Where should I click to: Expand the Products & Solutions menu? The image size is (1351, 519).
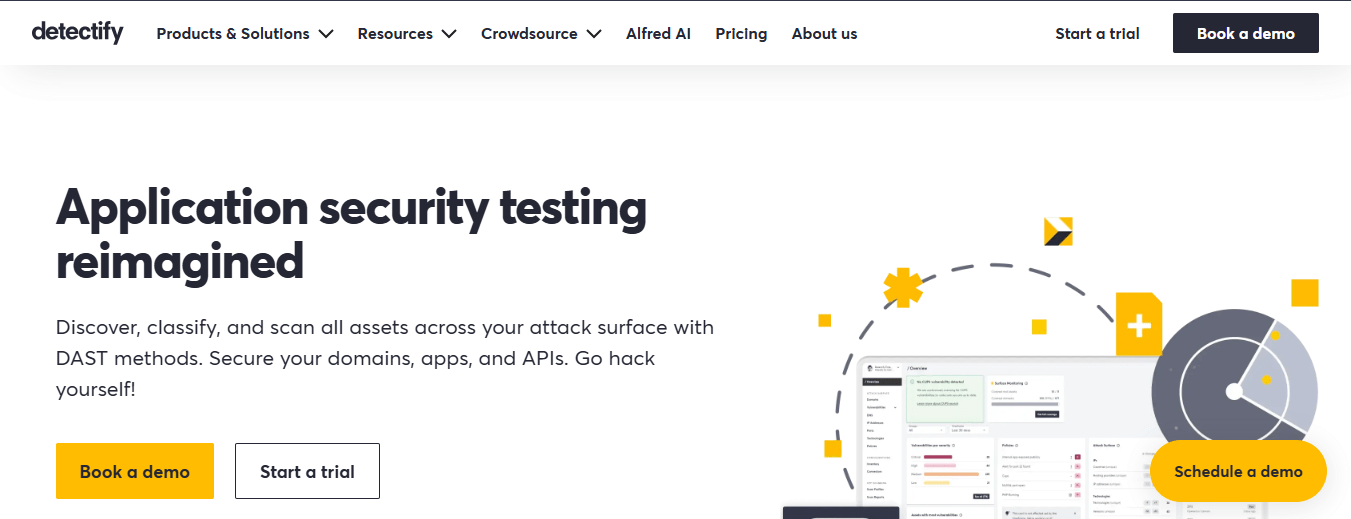point(245,34)
